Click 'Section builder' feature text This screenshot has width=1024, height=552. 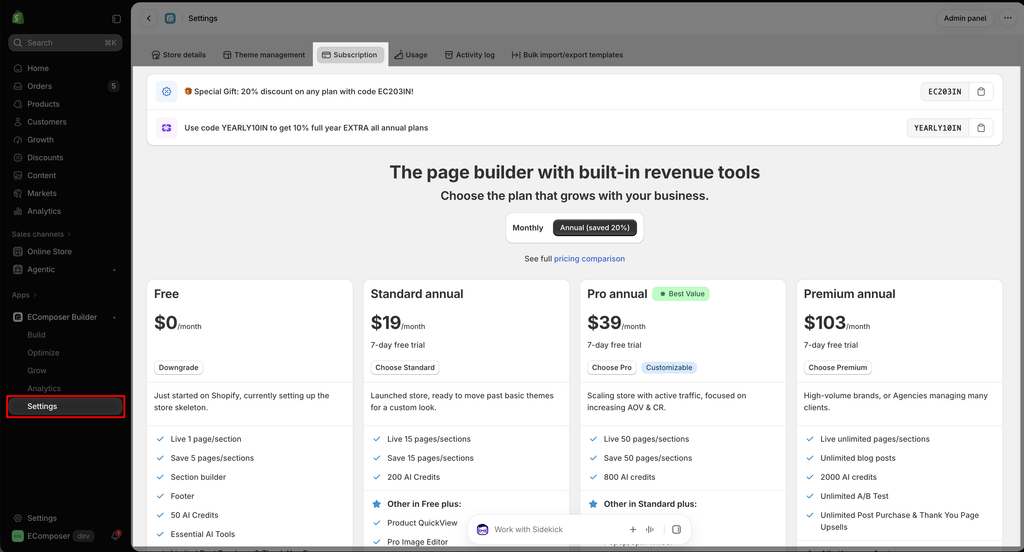coord(198,478)
